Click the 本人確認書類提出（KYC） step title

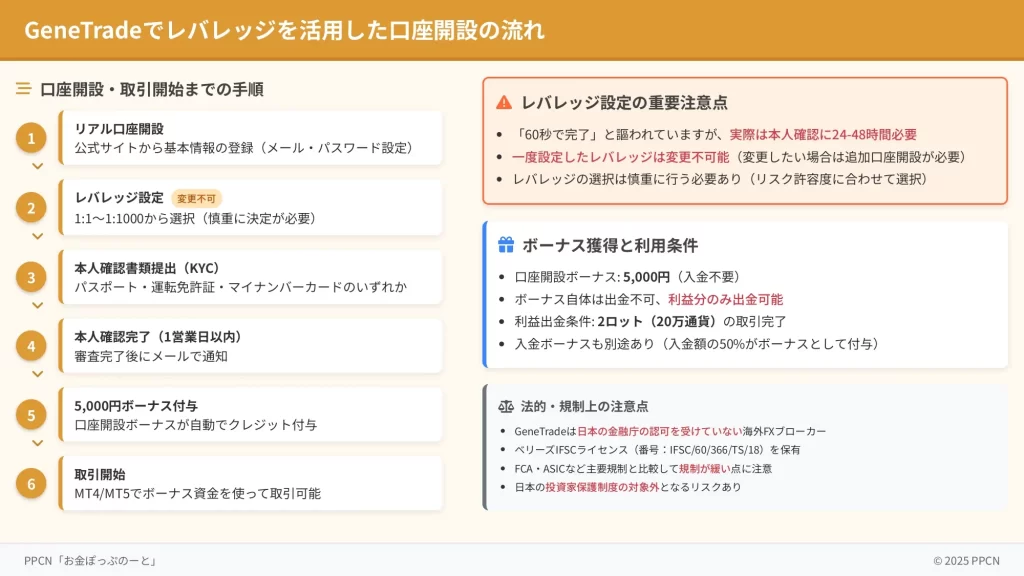[147, 268]
